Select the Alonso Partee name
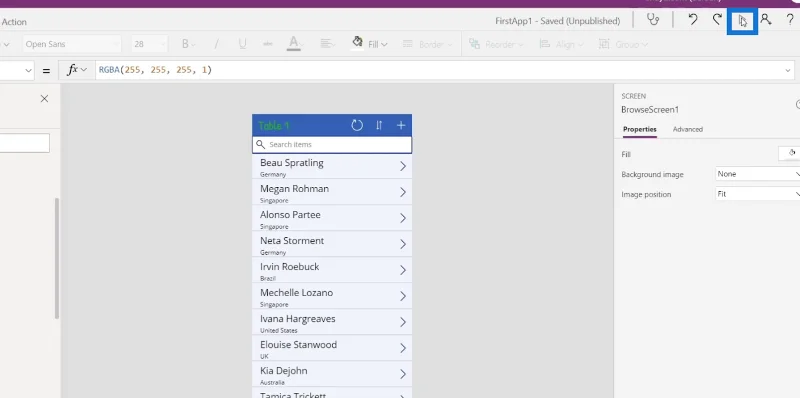The width and height of the screenshot is (800, 398). tap(290, 215)
